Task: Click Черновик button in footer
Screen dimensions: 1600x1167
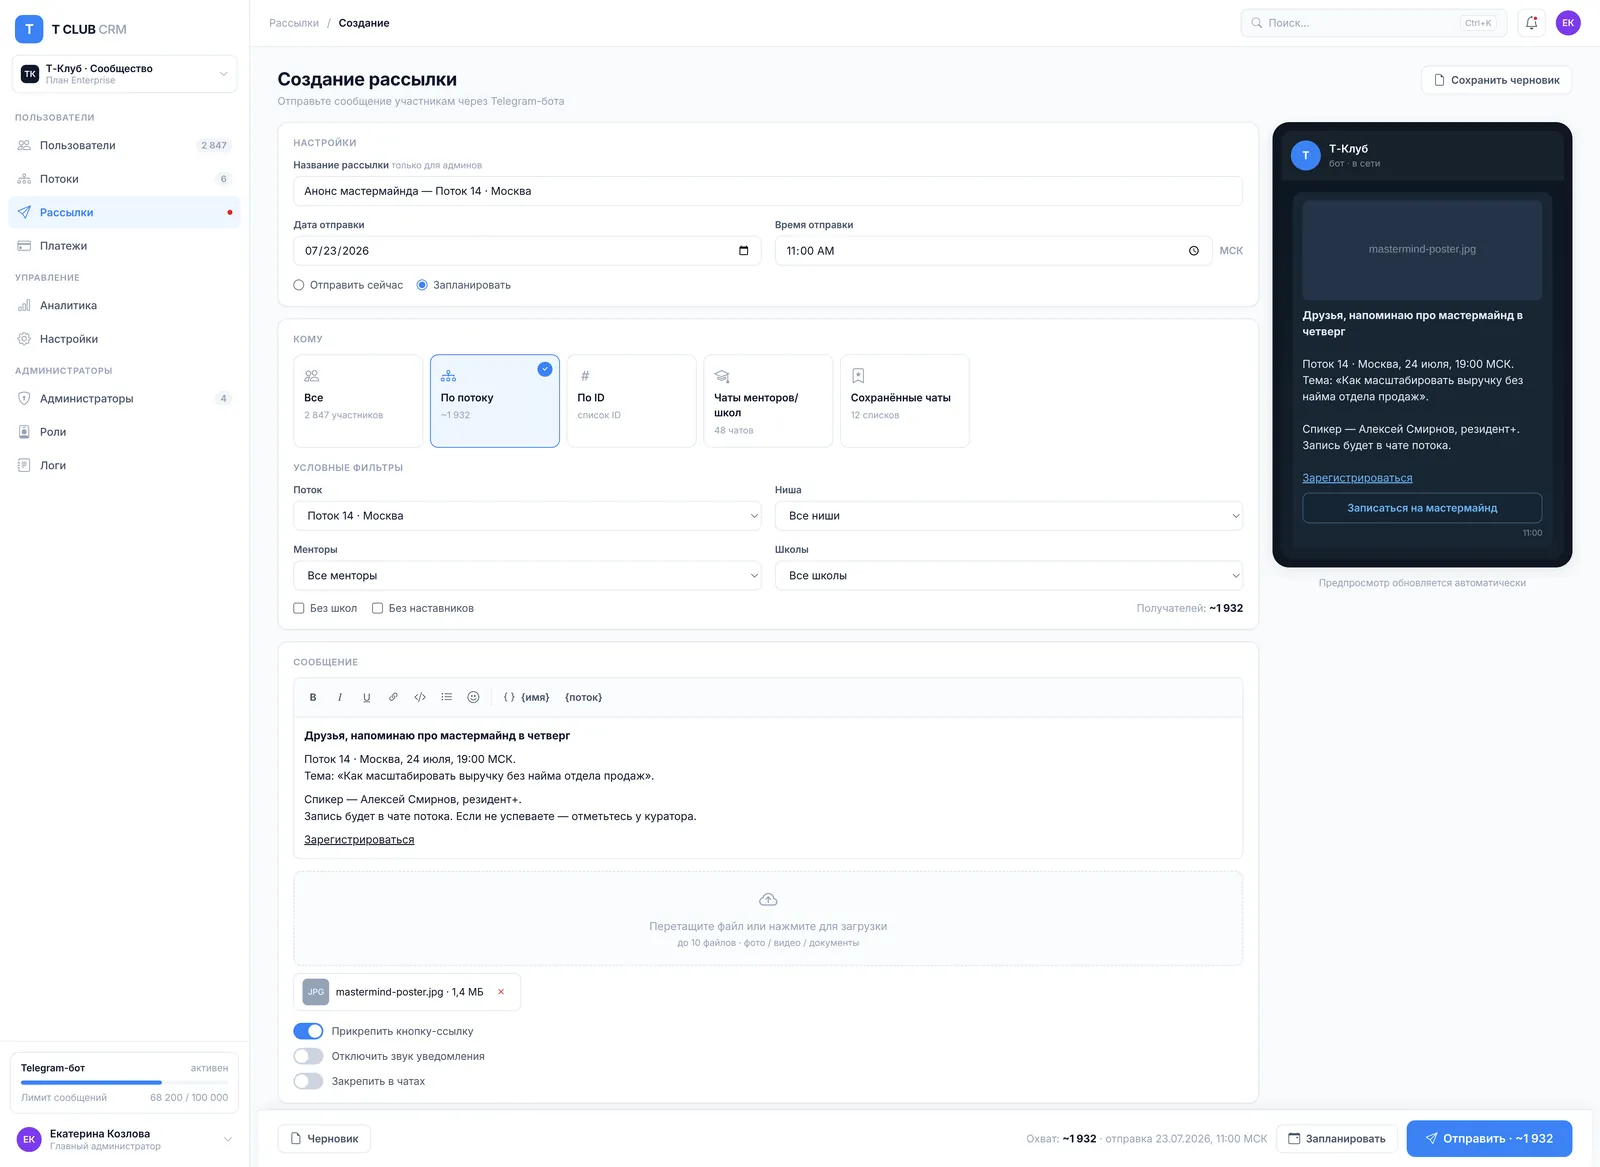Action: coord(324,1139)
